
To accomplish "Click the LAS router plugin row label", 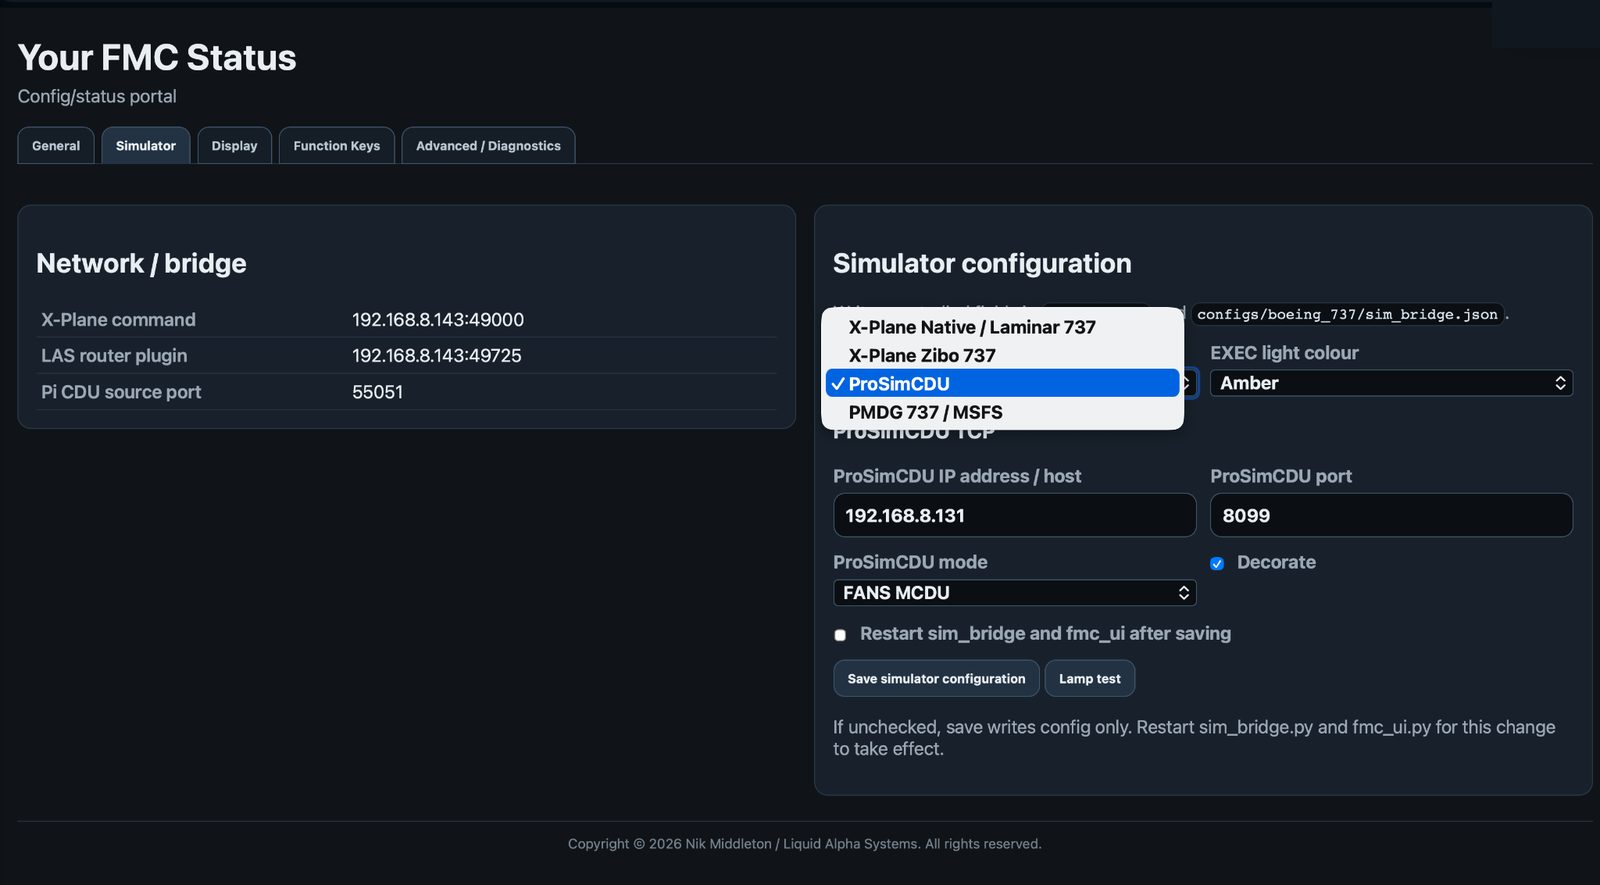I will coord(114,356).
